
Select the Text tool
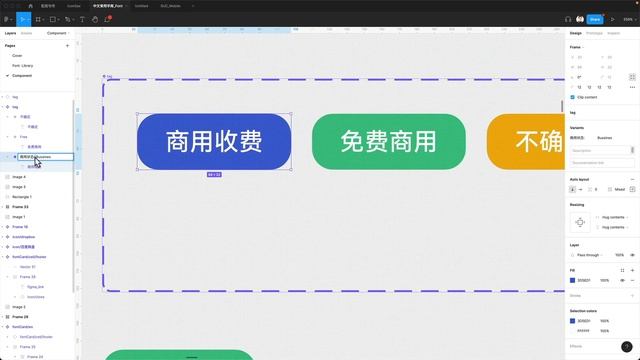(x=82, y=19)
